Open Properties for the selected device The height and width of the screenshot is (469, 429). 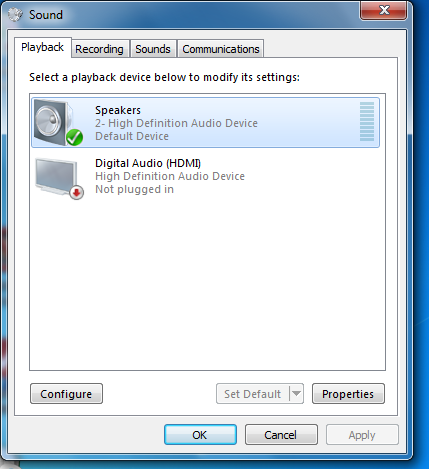coord(348,394)
